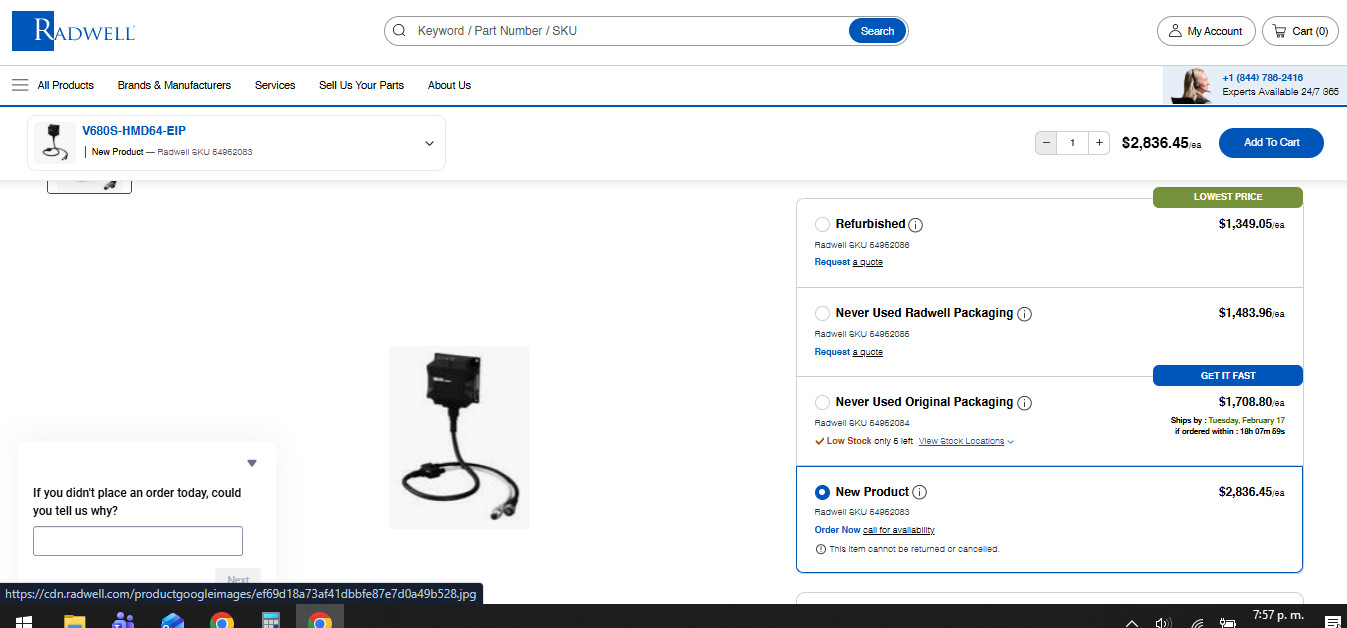The image size is (1347, 628).
Task: Open the Wi-Fi network tray icon
Action: coord(1197,622)
